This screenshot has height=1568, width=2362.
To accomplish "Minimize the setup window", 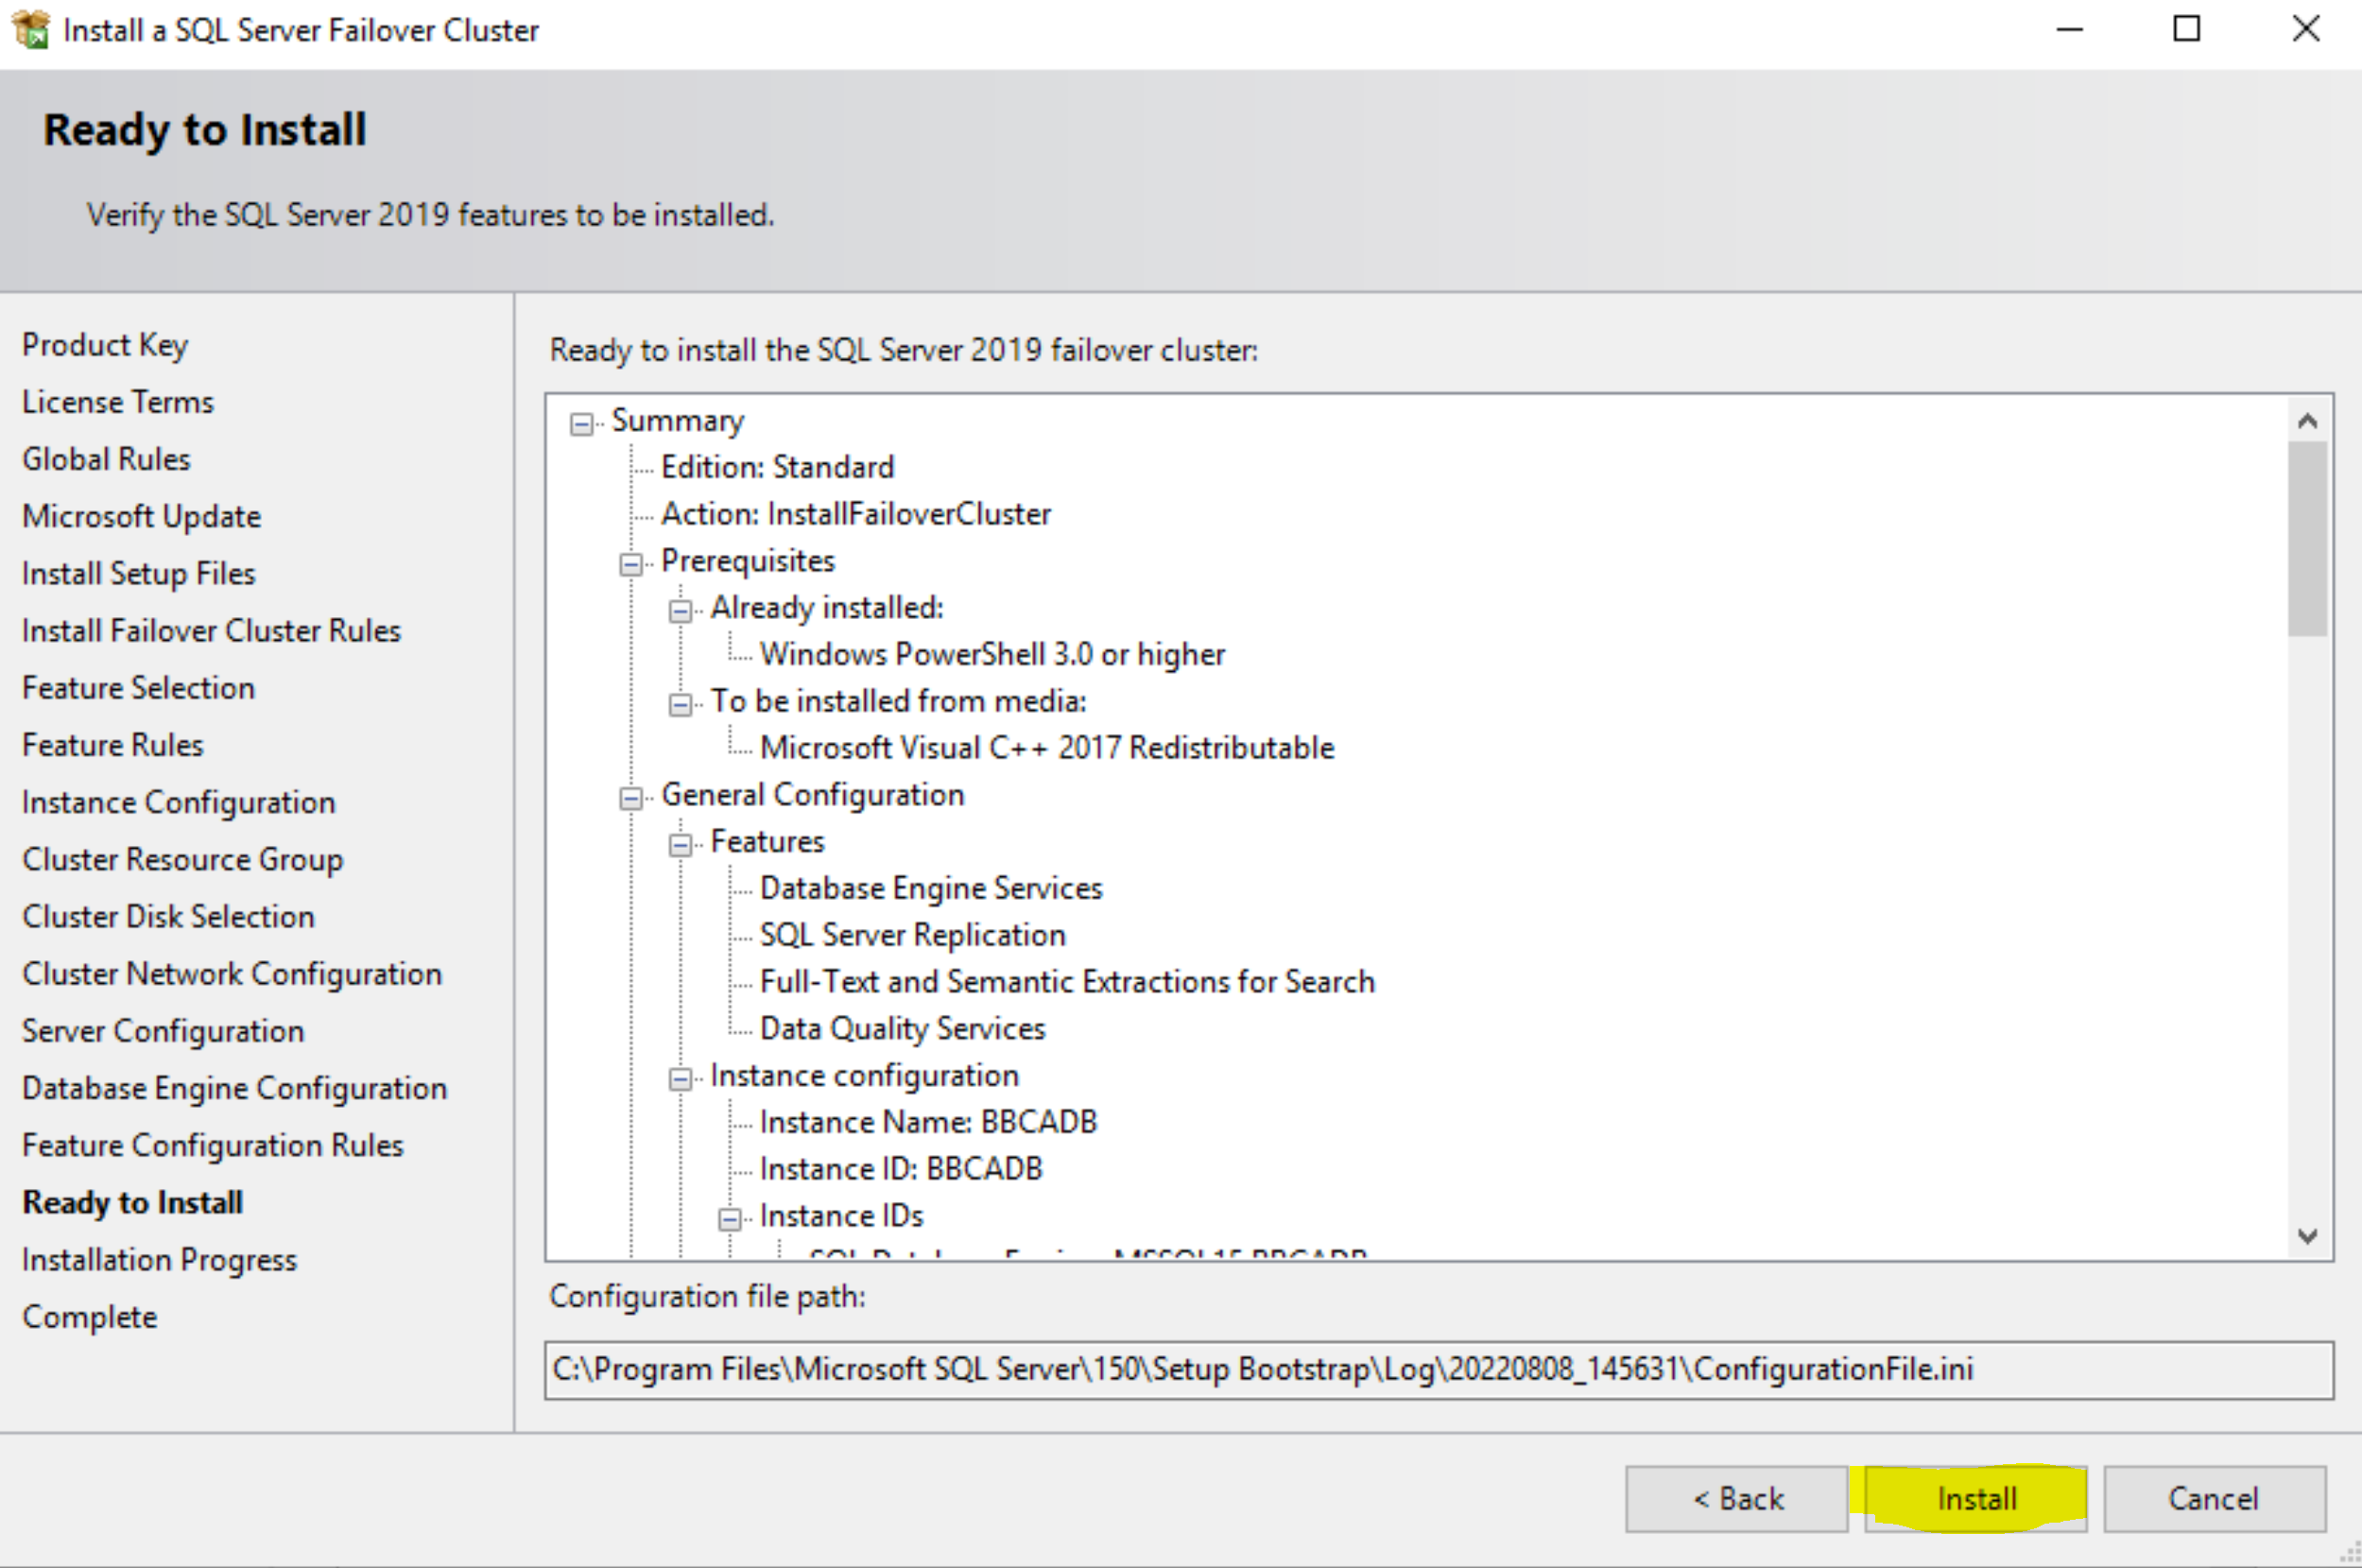I will click(x=2069, y=29).
